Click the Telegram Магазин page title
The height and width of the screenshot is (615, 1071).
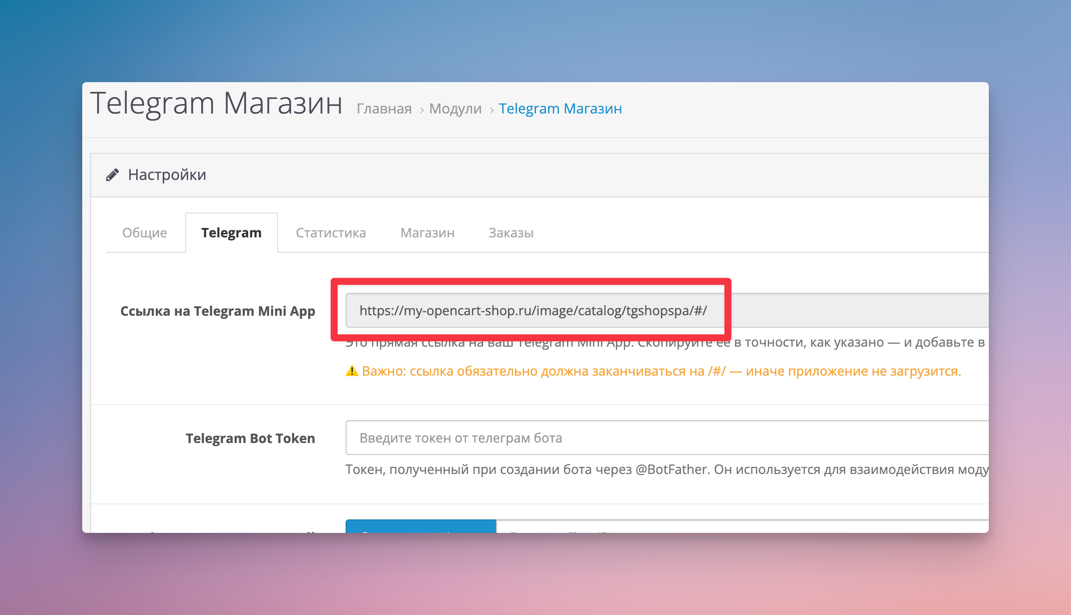[215, 103]
